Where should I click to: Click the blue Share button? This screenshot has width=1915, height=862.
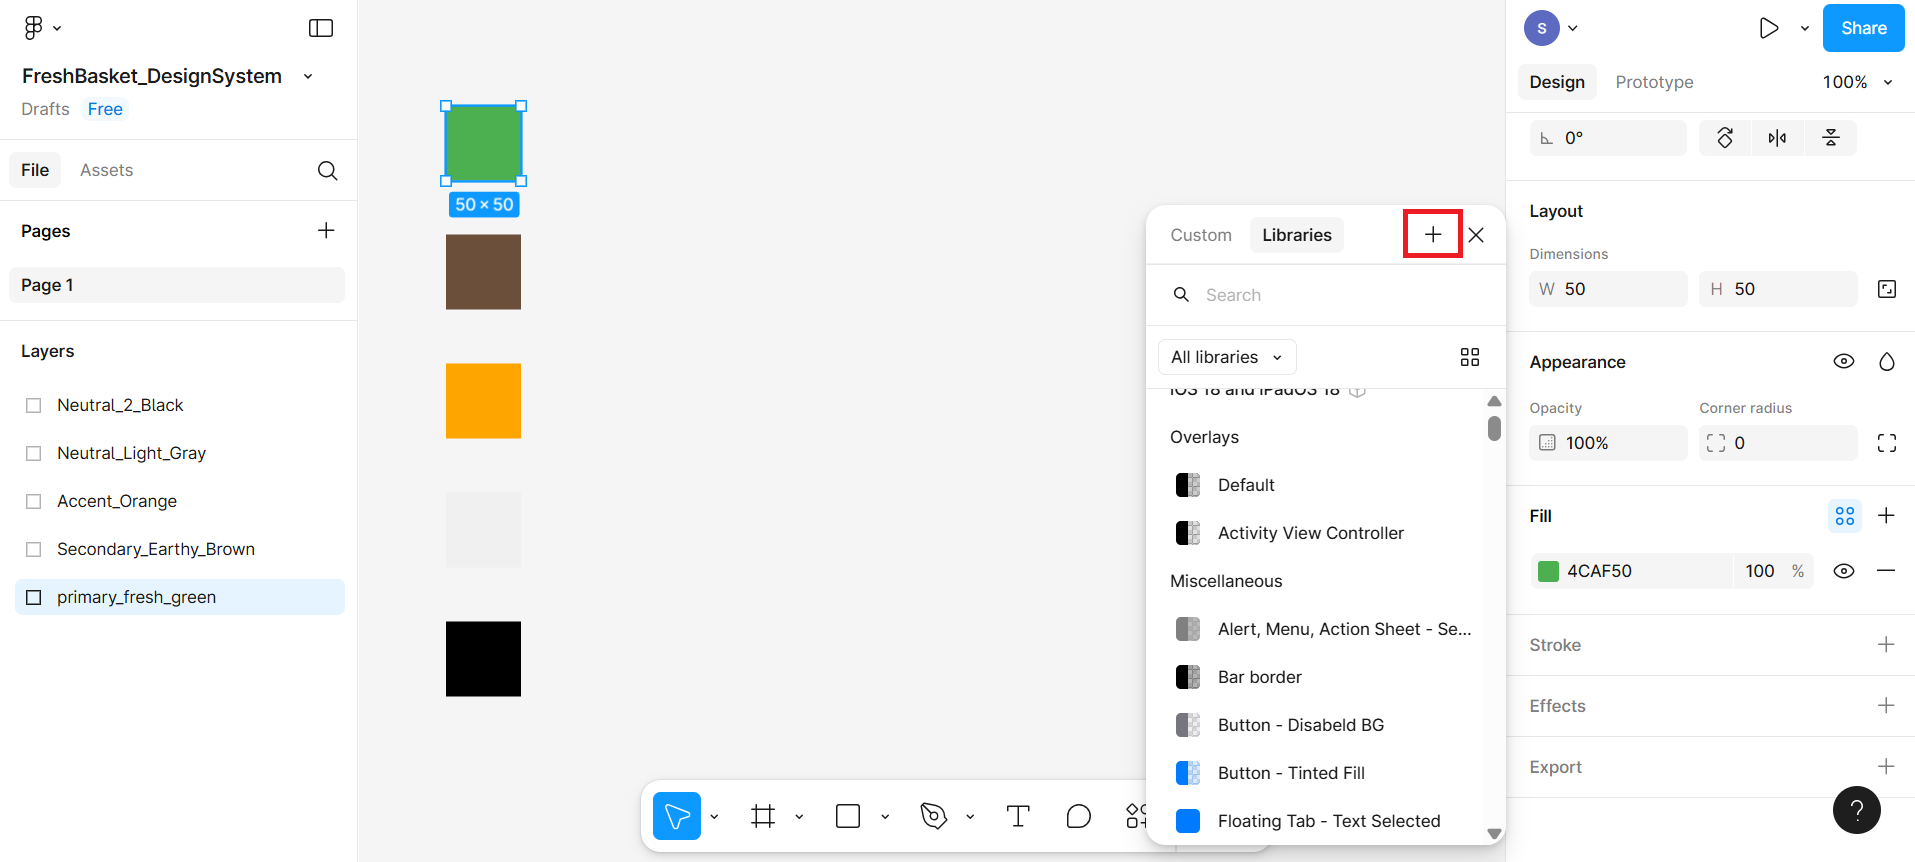pyautogui.click(x=1863, y=28)
